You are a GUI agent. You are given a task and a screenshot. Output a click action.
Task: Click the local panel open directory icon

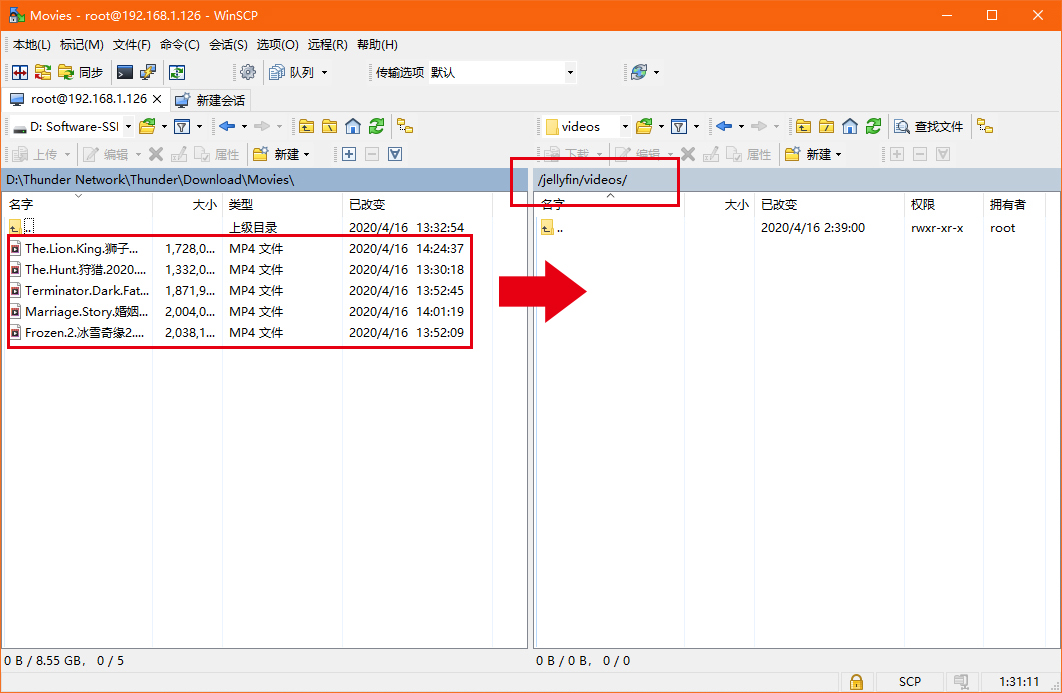(x=147, y=127)
